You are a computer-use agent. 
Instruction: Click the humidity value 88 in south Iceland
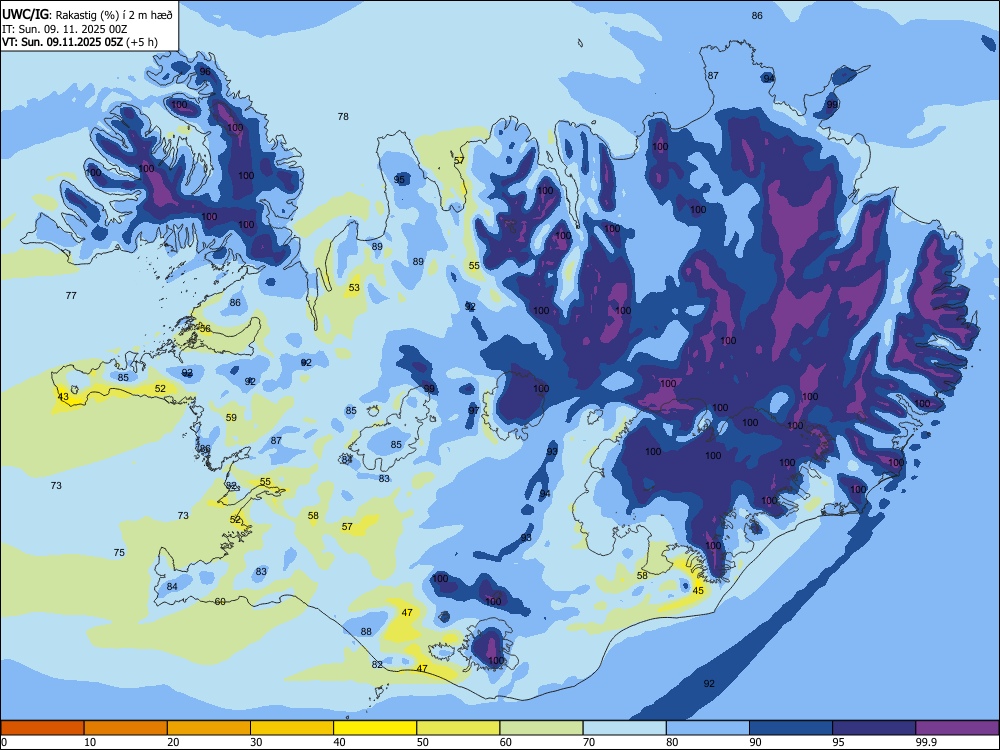(366, 632)
